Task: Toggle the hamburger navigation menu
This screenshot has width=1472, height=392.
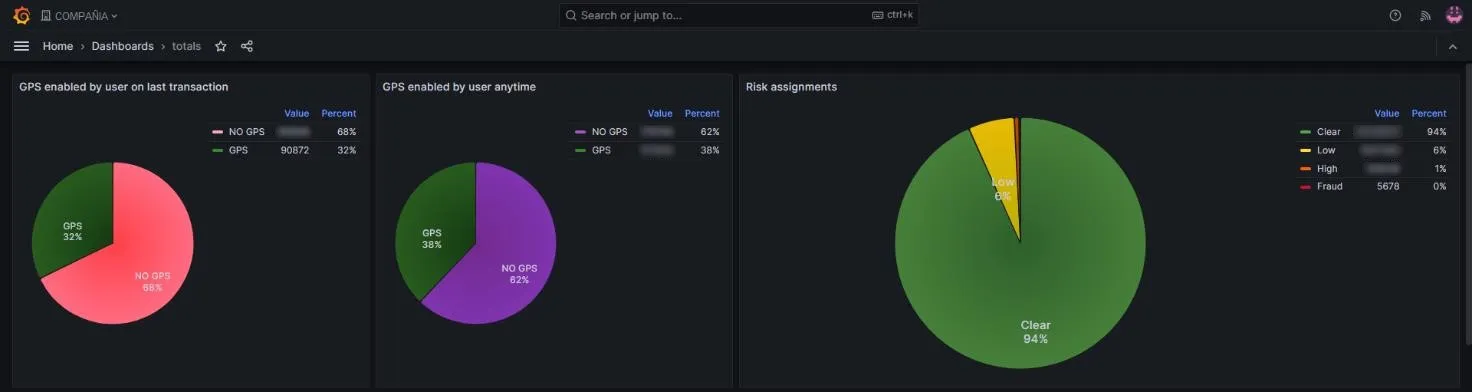Action: [x=21, y=46]
